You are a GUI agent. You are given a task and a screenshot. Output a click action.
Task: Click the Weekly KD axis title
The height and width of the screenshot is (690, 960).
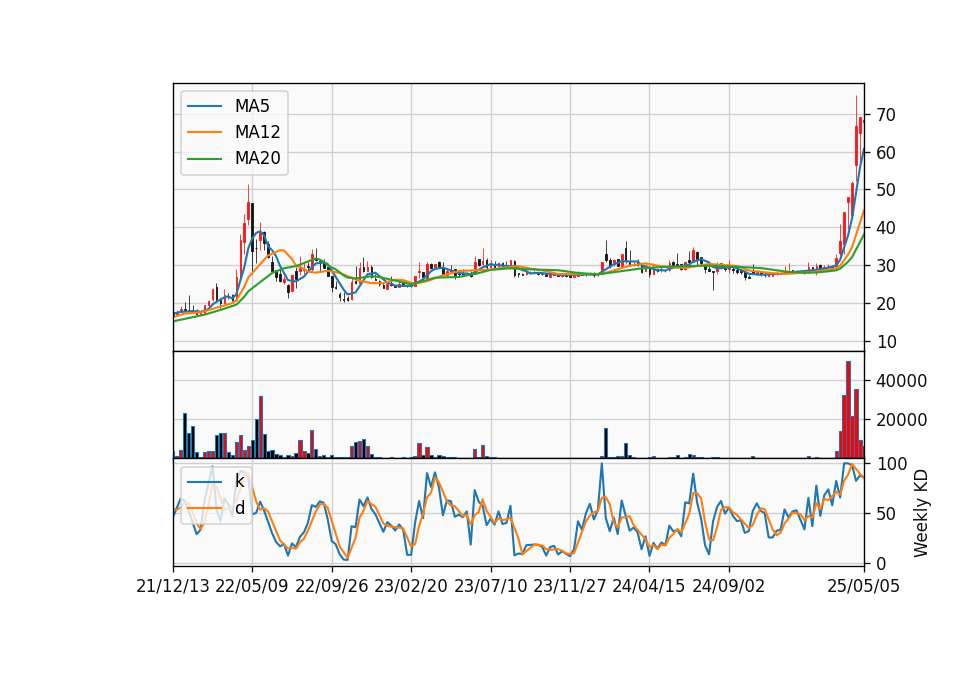pos(921,514)
